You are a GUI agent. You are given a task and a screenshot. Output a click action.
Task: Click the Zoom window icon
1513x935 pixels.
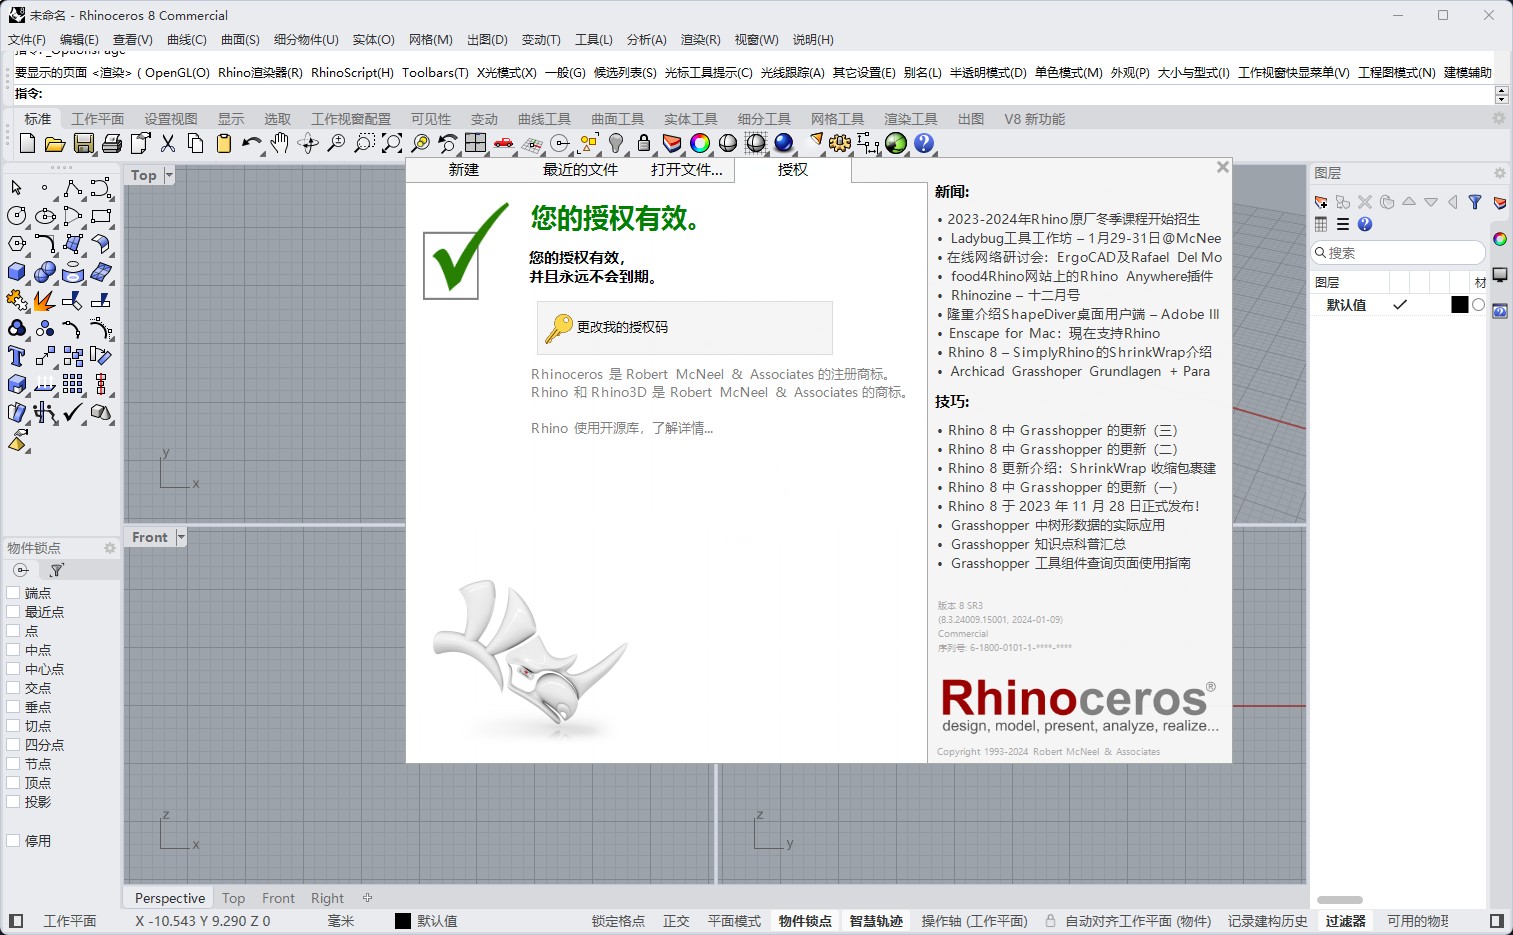point(364,144)
